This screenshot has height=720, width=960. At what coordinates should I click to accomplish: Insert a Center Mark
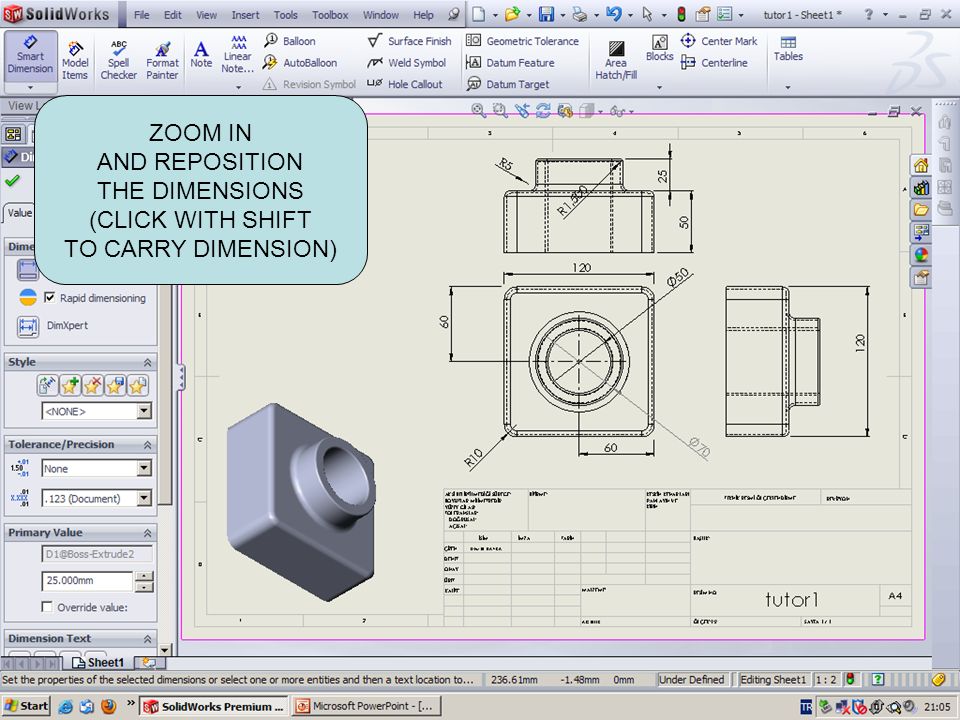pos(719,41)
